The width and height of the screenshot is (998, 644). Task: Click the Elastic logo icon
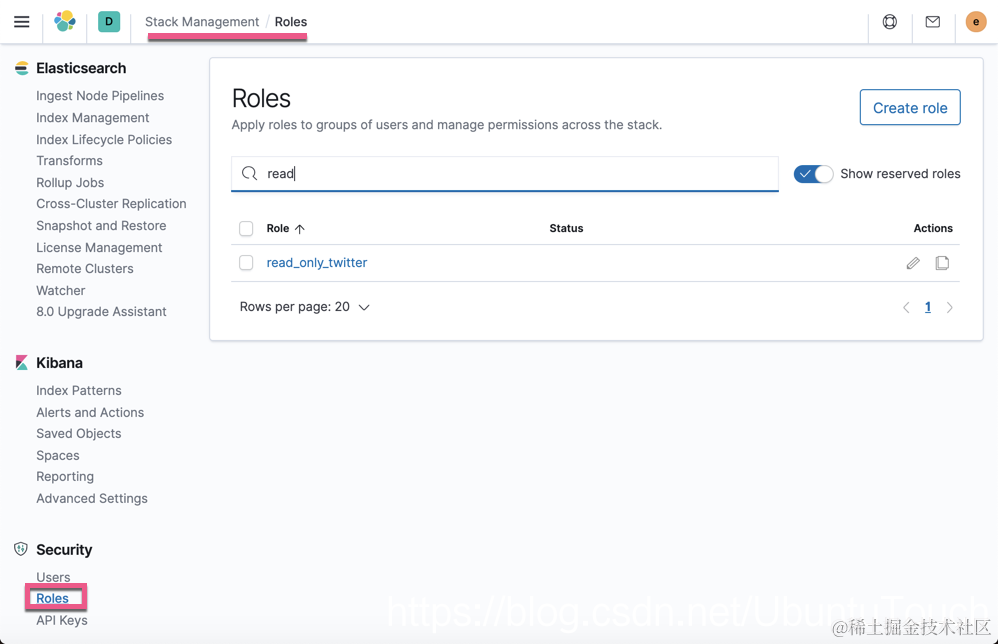[65, 22]
